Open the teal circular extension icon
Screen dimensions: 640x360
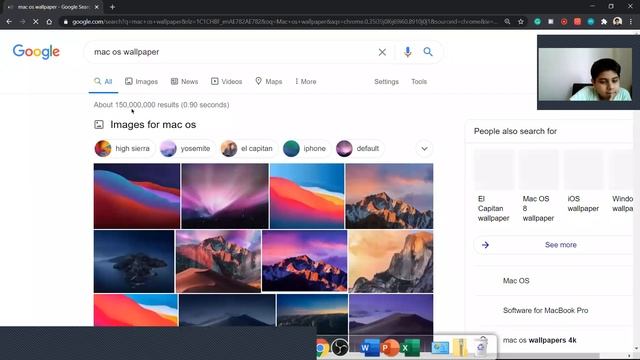[x=591, y=22]
